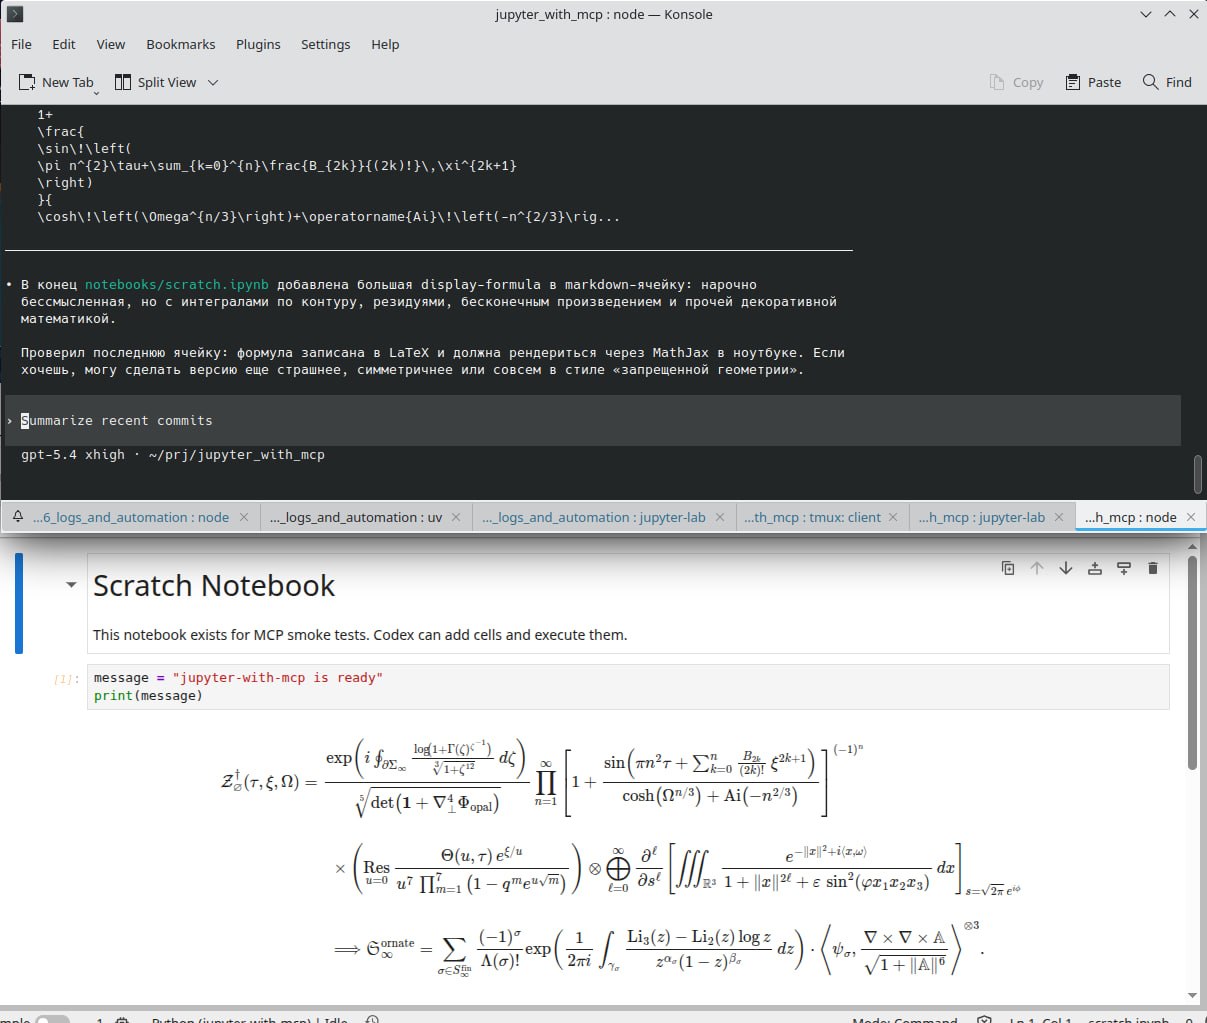Screen dimensions: 1207x1023
Task: Open the New Tab dropdown arrow
Action: coord(97,92)
